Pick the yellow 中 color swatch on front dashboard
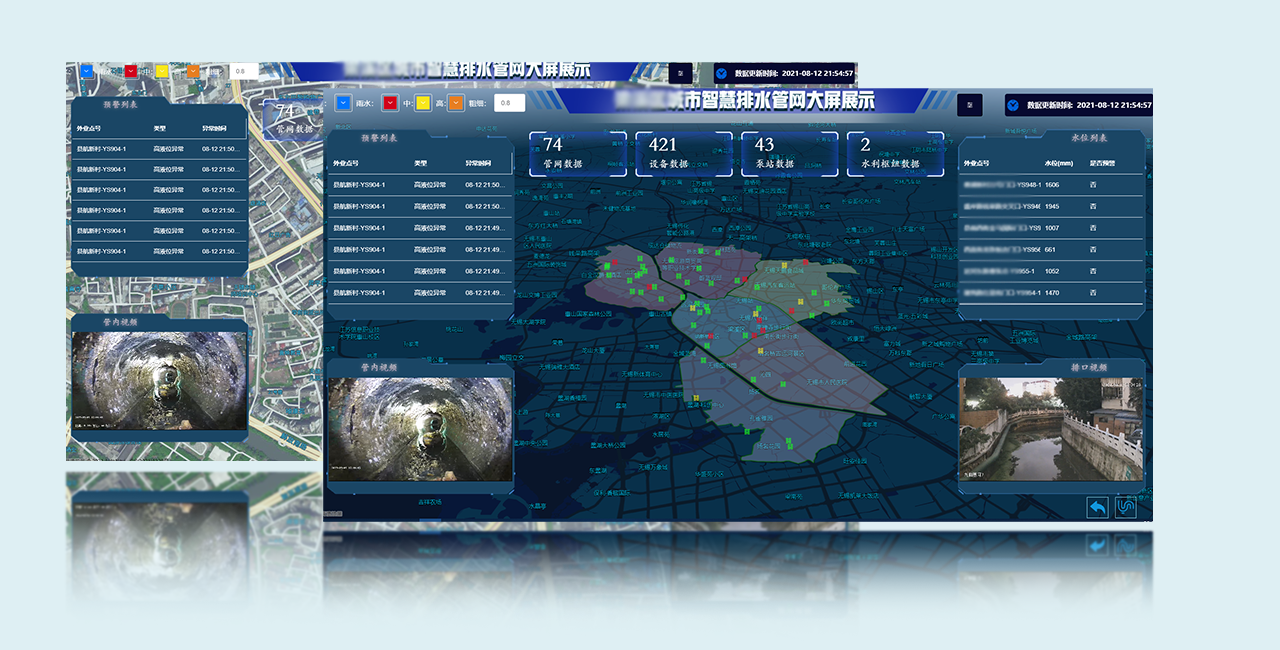This screenshot has height=650, width=1280. coord(423,102)
